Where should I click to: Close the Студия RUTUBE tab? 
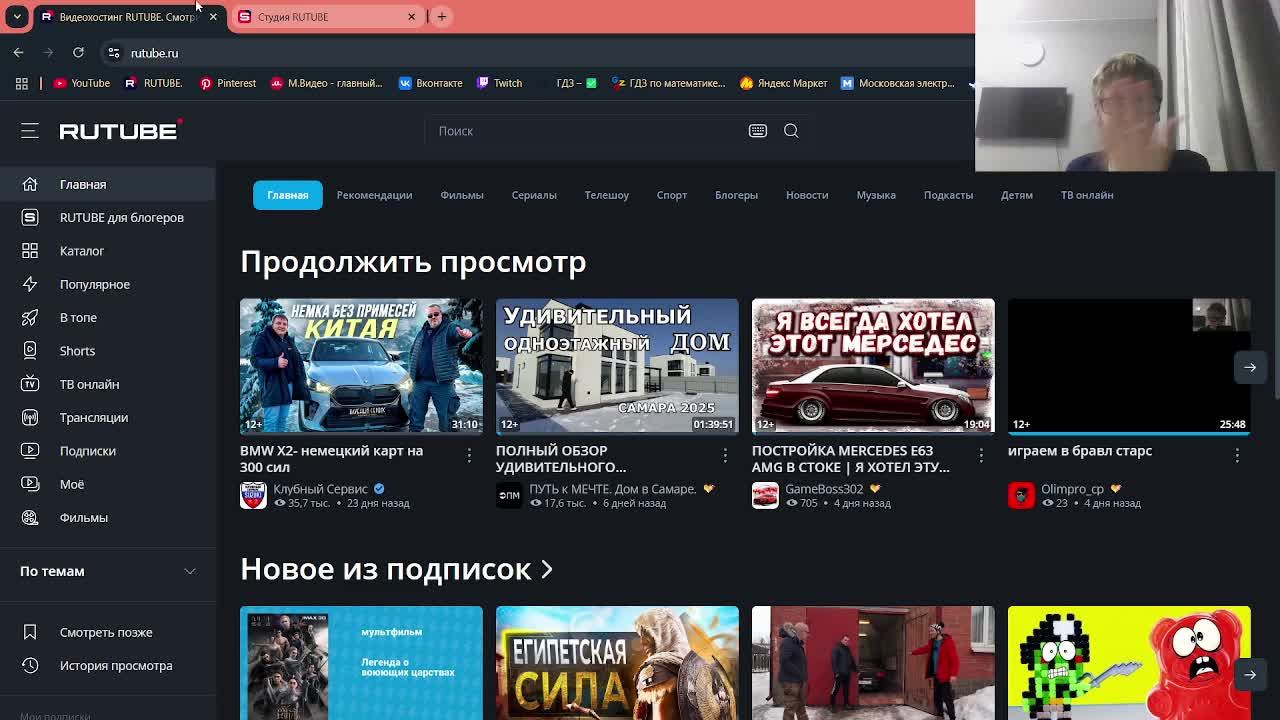pyautogui.click(x=411, y=17)
